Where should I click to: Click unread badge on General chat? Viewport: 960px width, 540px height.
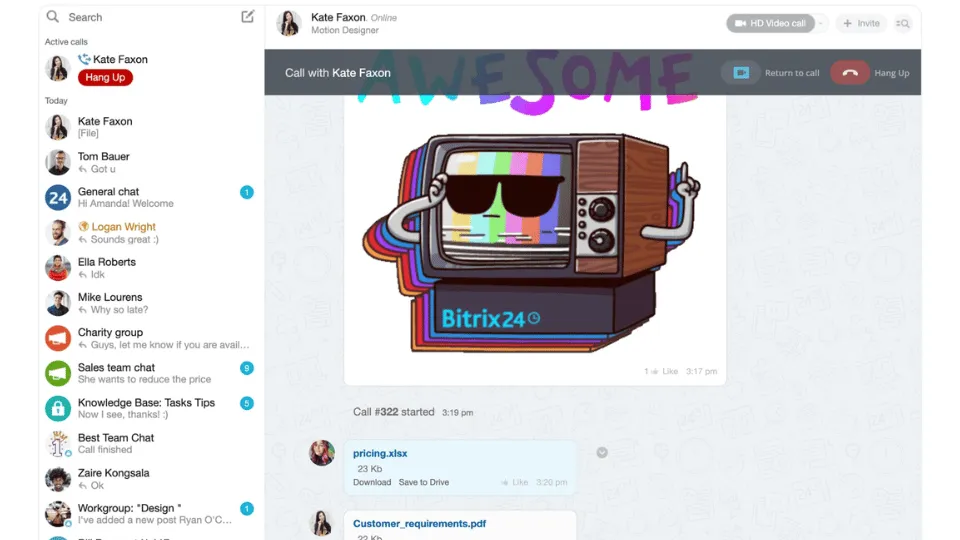(247, 192)
